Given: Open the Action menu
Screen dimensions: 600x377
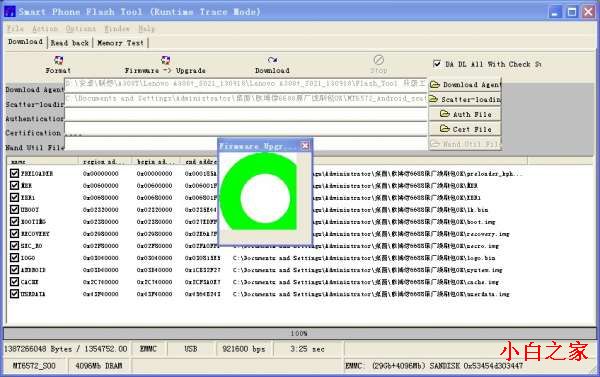Looking at the screenshot, I should (x=45, y=29).
